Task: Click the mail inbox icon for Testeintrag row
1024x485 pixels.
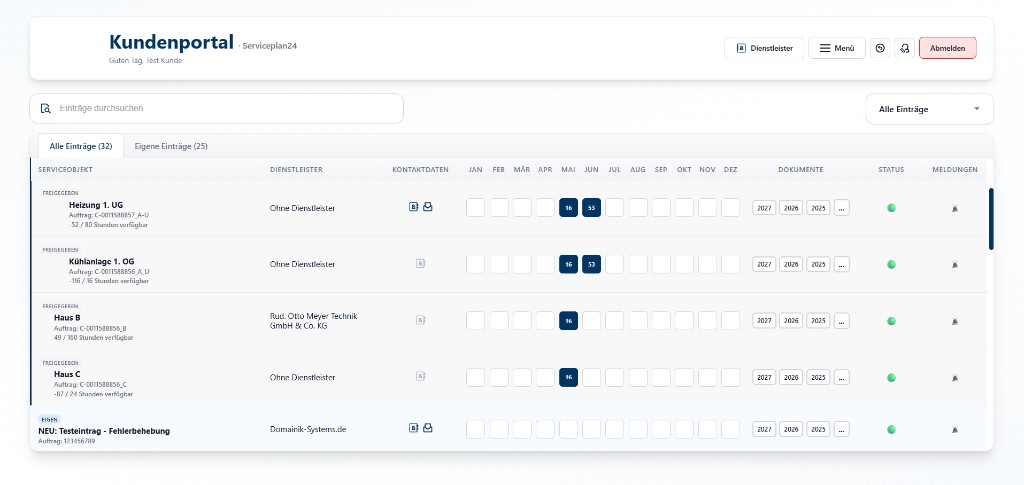Action: point(428,428)
